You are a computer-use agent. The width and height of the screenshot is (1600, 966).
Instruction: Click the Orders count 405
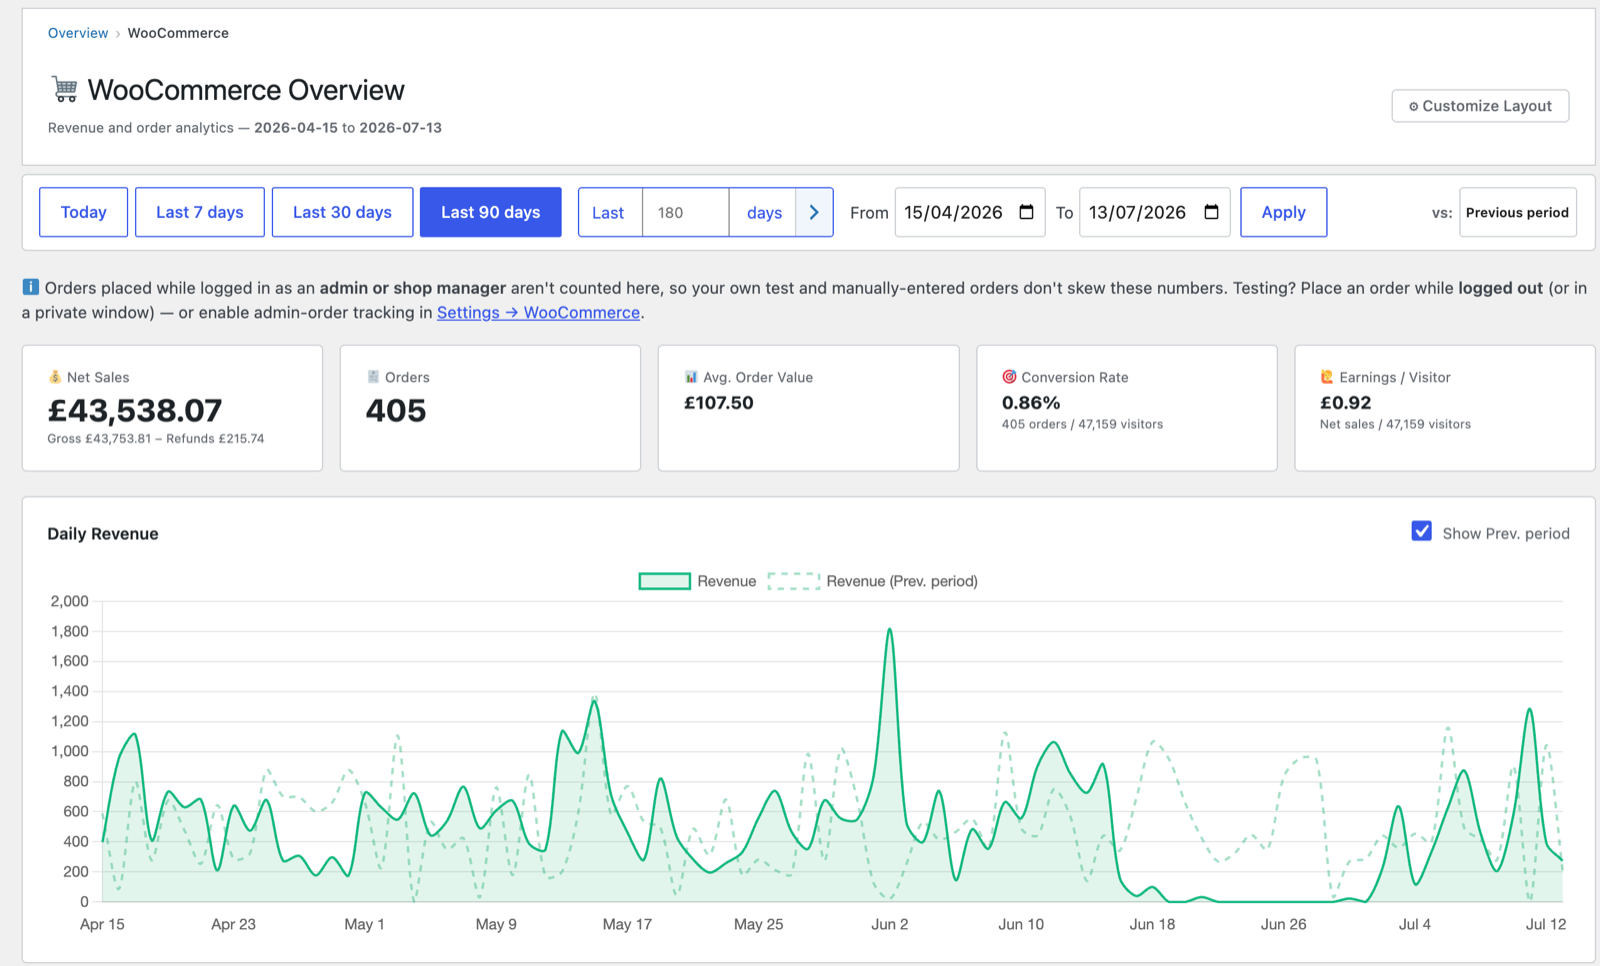click(396, 410)
